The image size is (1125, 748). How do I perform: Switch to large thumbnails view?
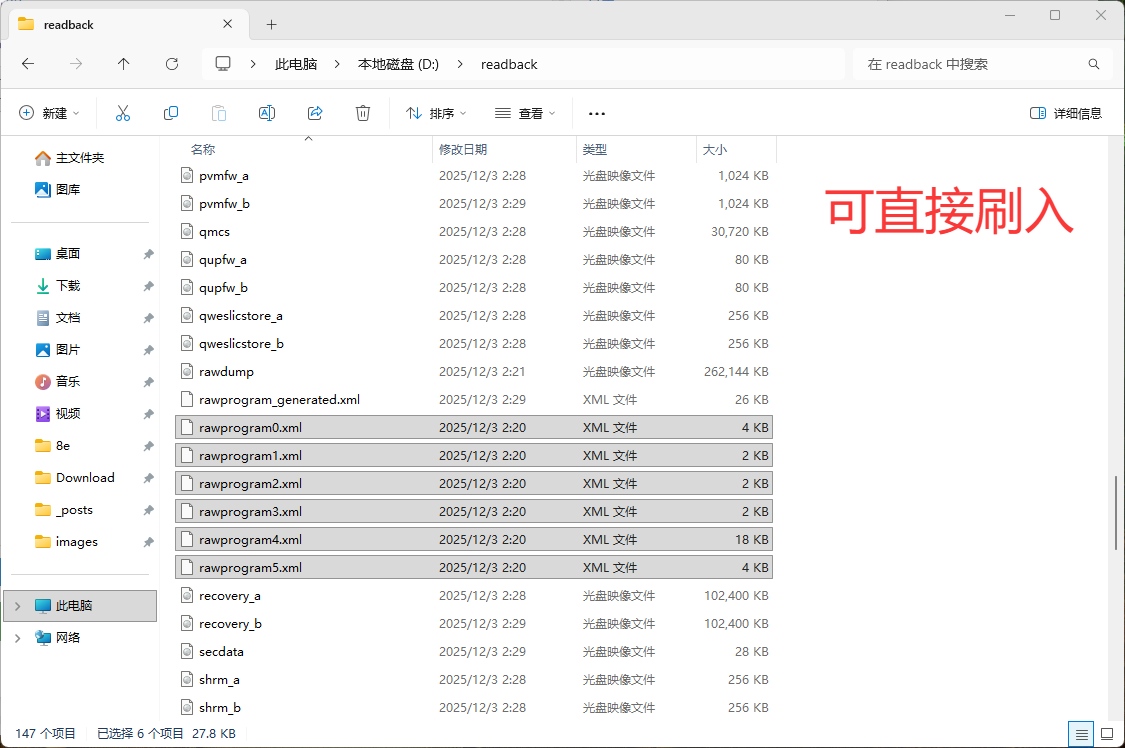tap(1106, 733)
